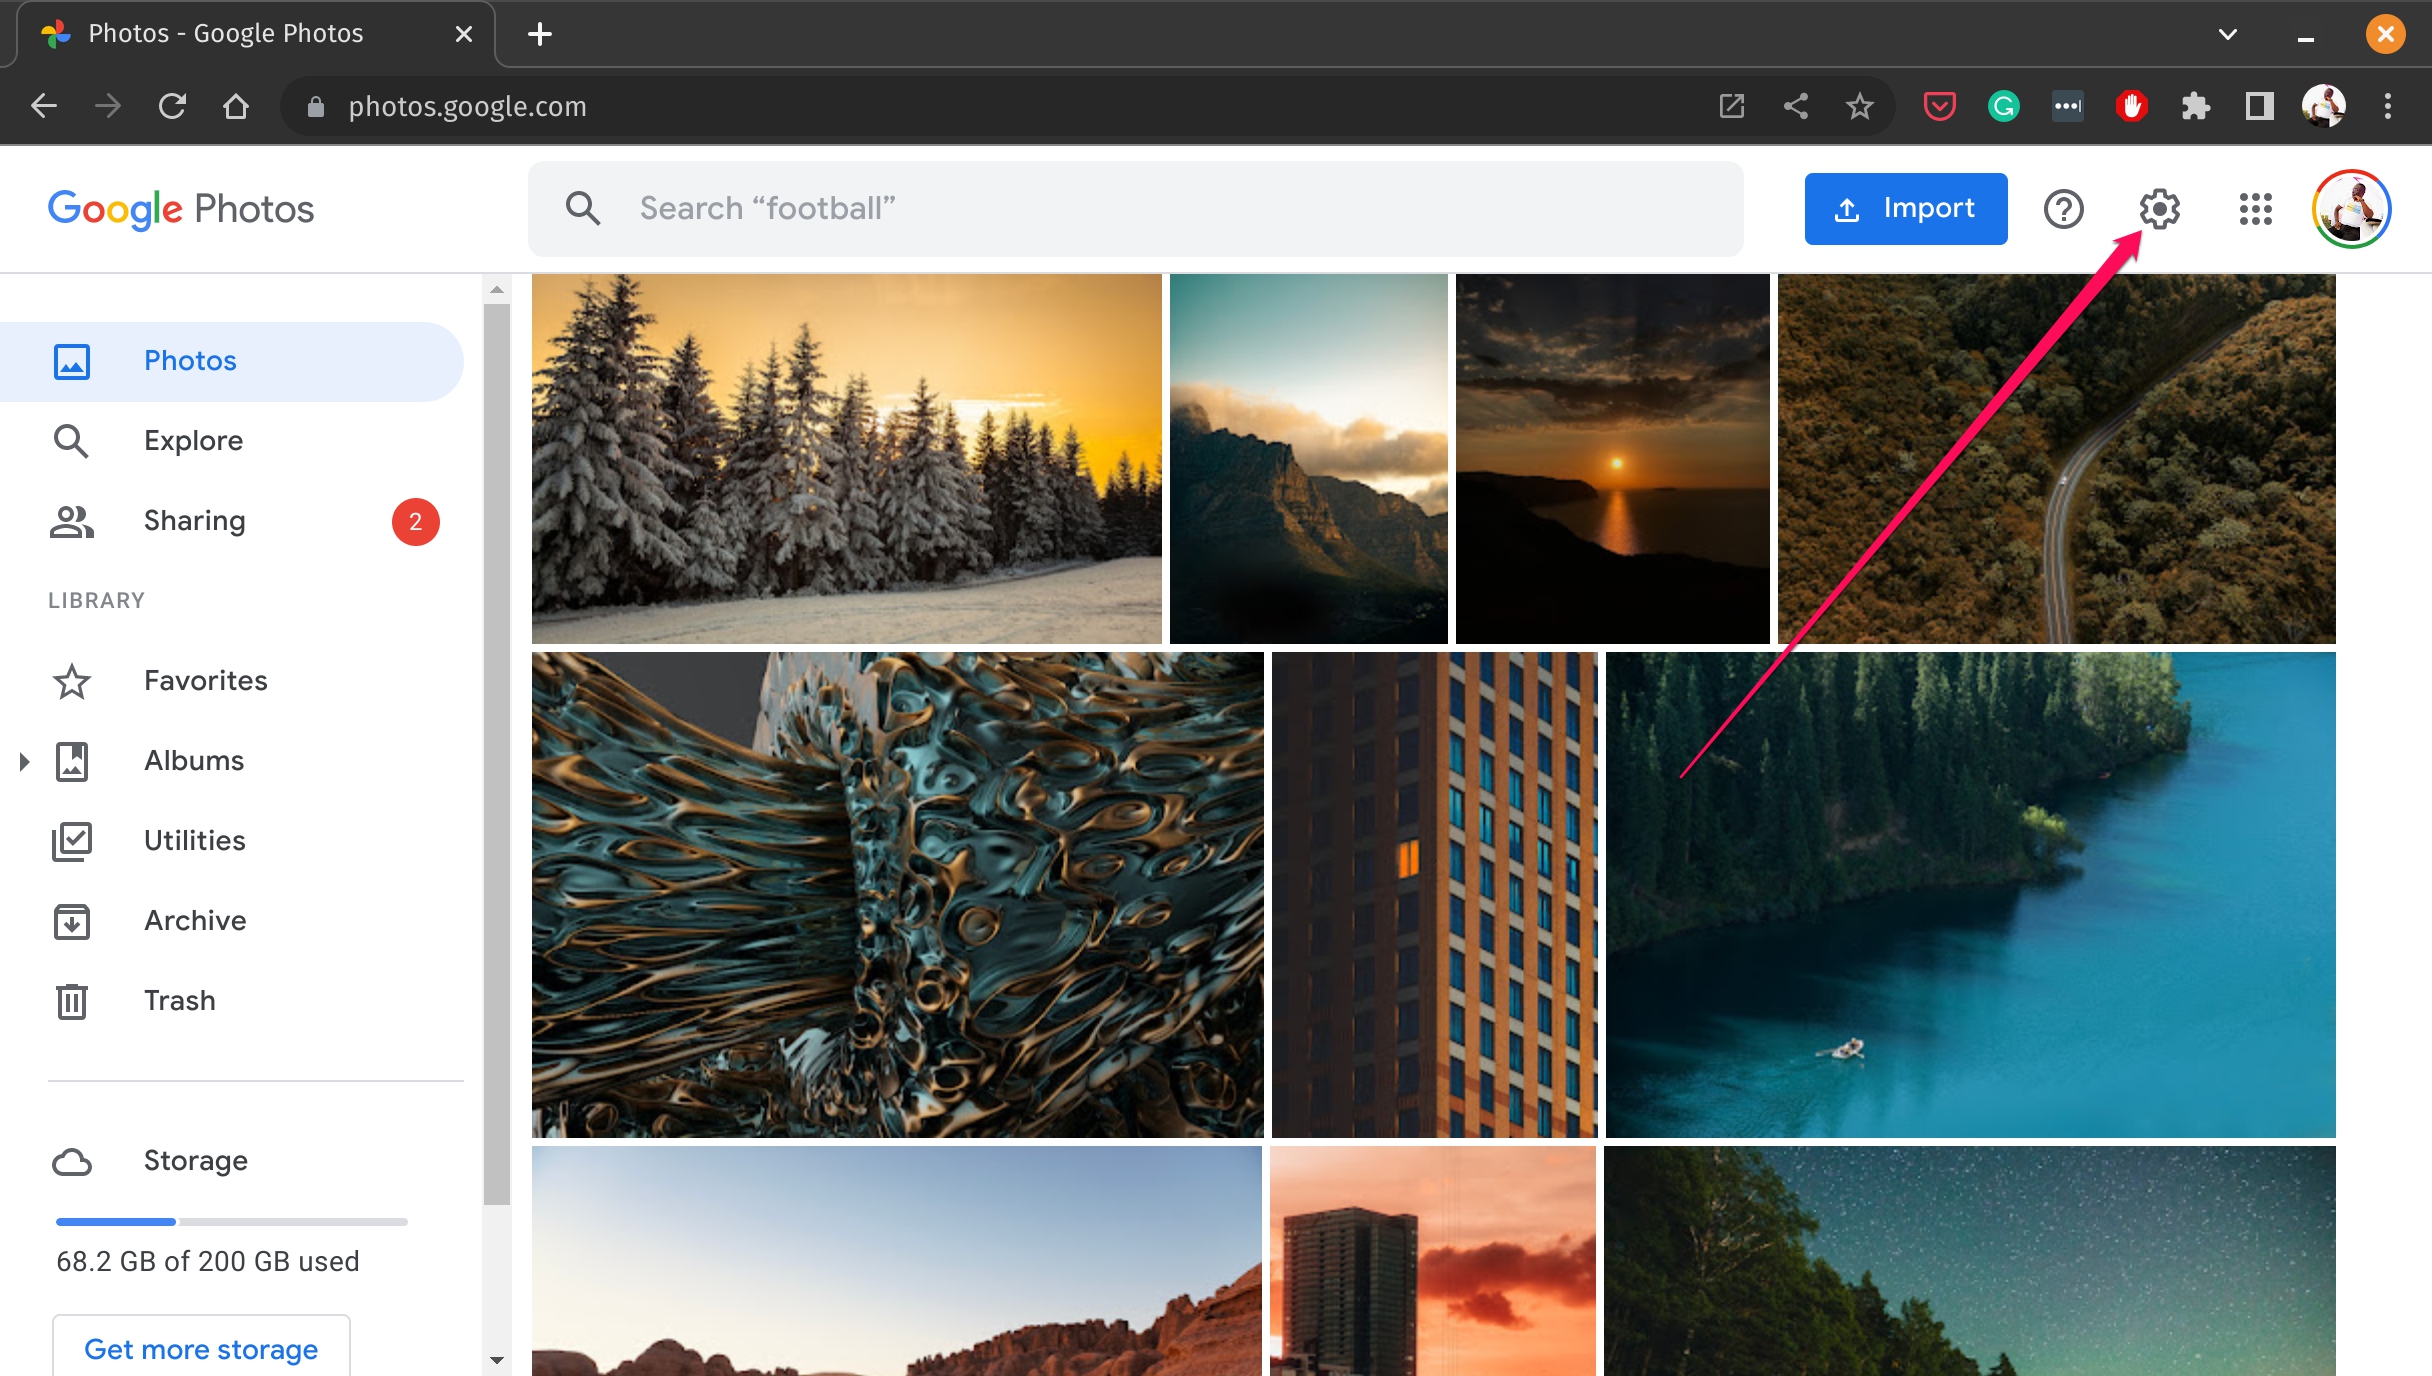Click the Chrome profile avatar in toolbar
Viewport: 2432px width, 1376px height.
(2323, 106)
